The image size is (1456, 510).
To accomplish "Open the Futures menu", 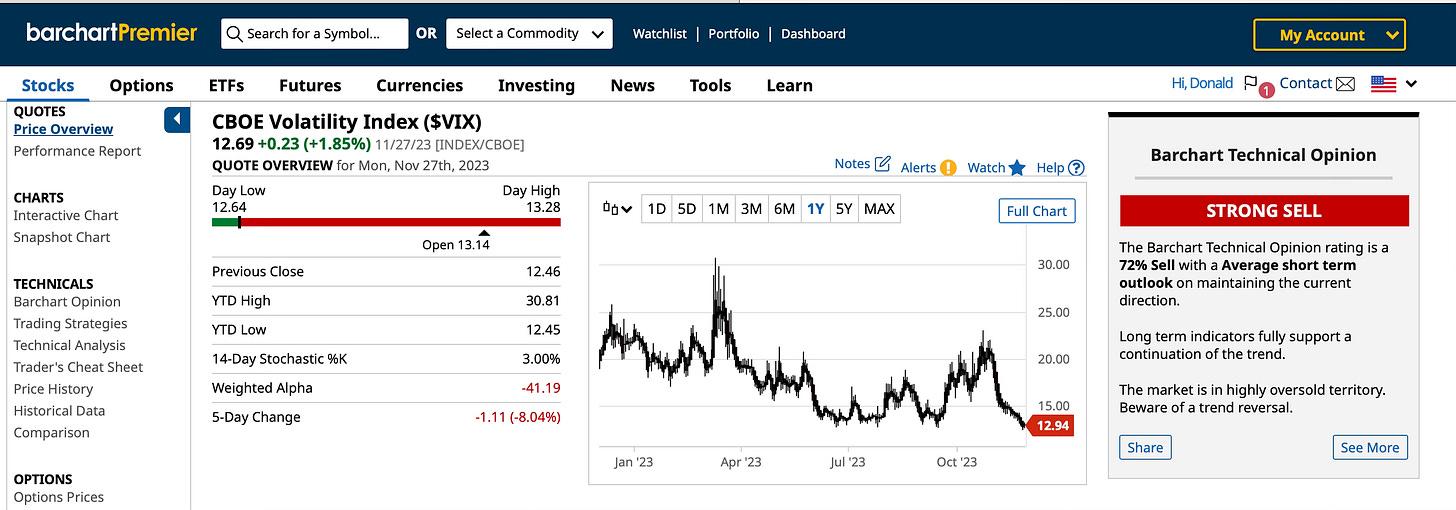I will pyautogui.click(x=310, y=86).
